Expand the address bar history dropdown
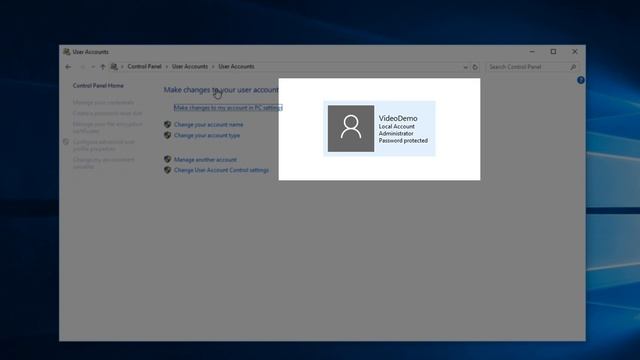This screenshot has width=640, height=360. (465, 67)
